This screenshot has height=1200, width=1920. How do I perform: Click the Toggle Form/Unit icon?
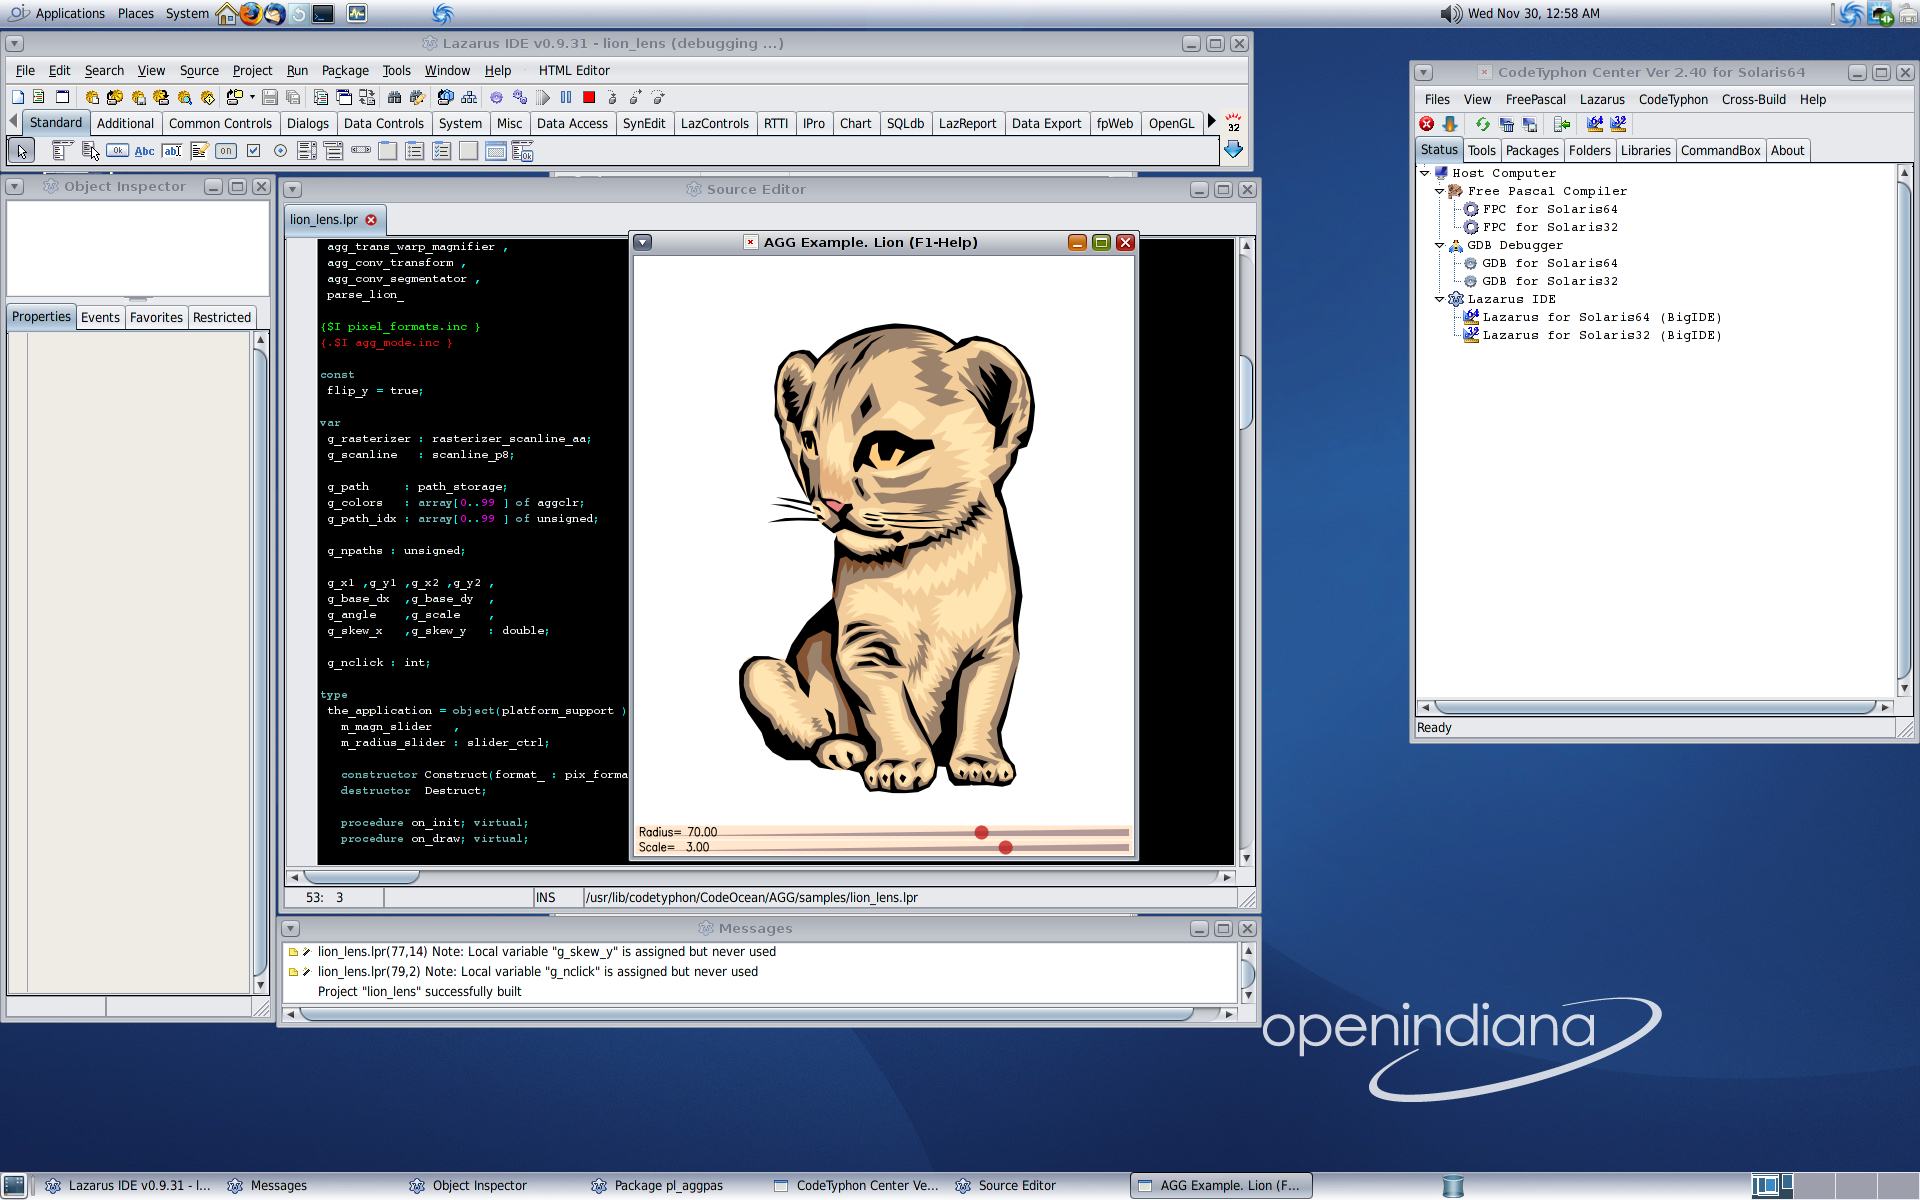tap(367, 97)
